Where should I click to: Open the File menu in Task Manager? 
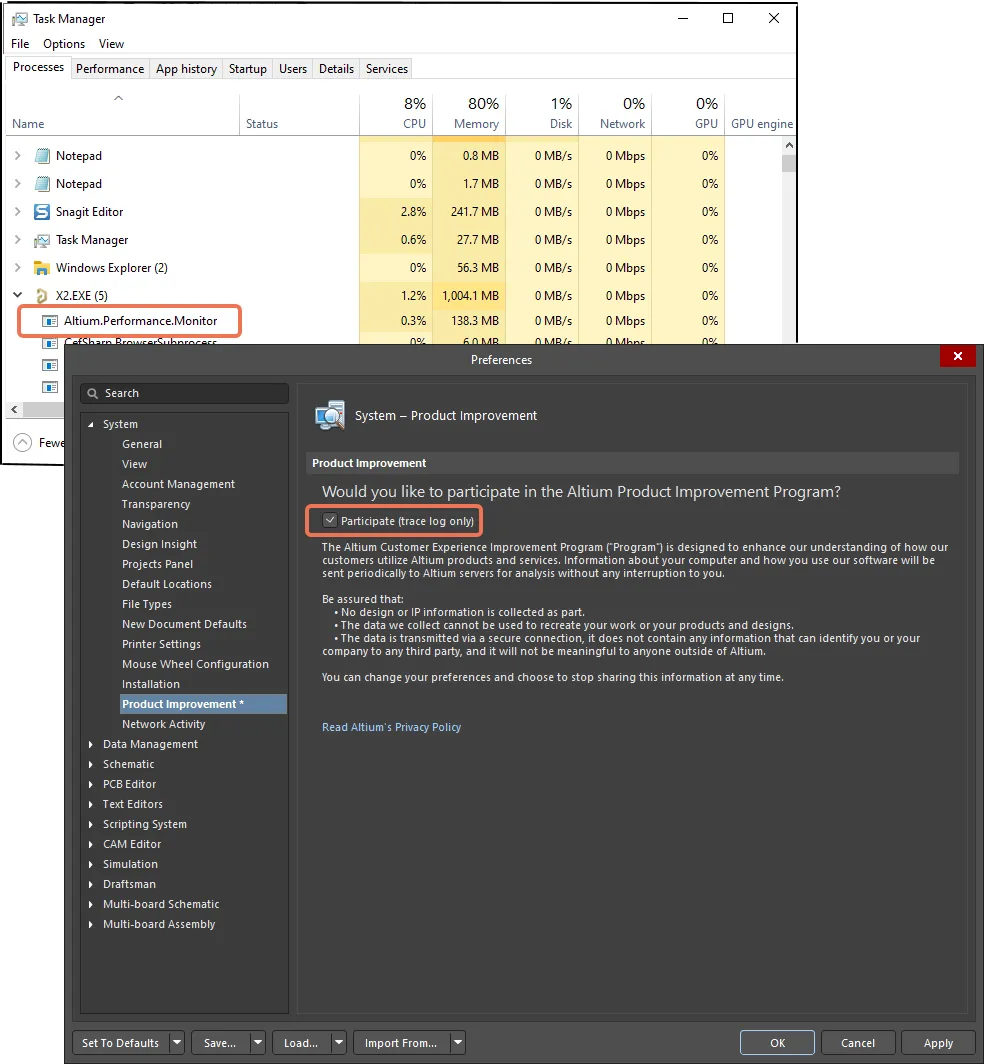click(x=20, y=44)
